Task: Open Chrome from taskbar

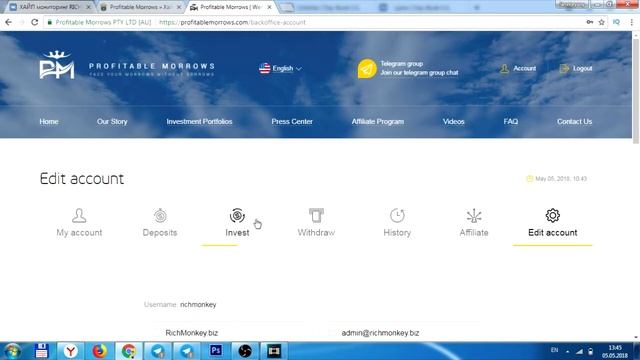Action: tap(129, 351)
